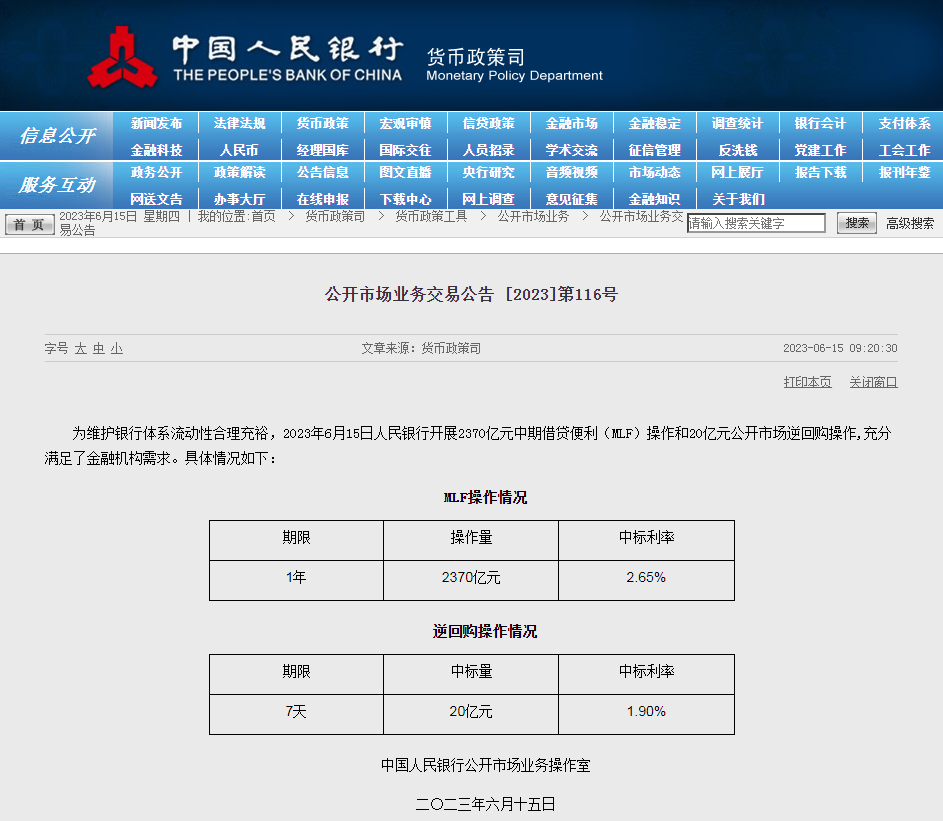
Task: Click the 搜索 search button
Action: (855, 222)
